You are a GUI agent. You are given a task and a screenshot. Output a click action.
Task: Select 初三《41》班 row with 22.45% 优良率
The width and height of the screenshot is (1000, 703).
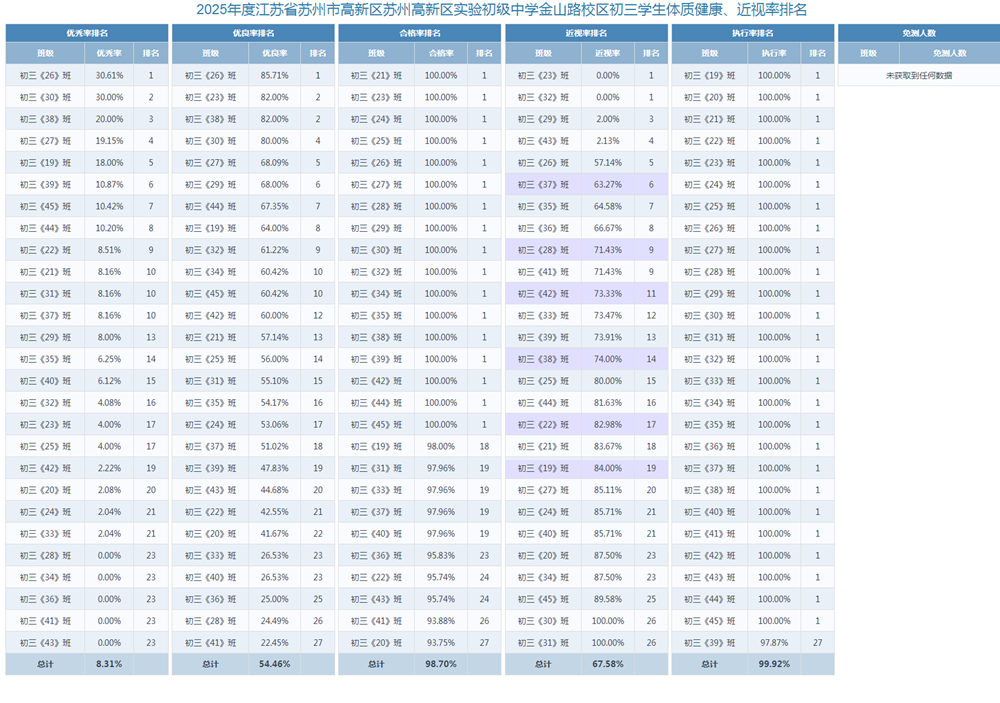tap(253, 642)
